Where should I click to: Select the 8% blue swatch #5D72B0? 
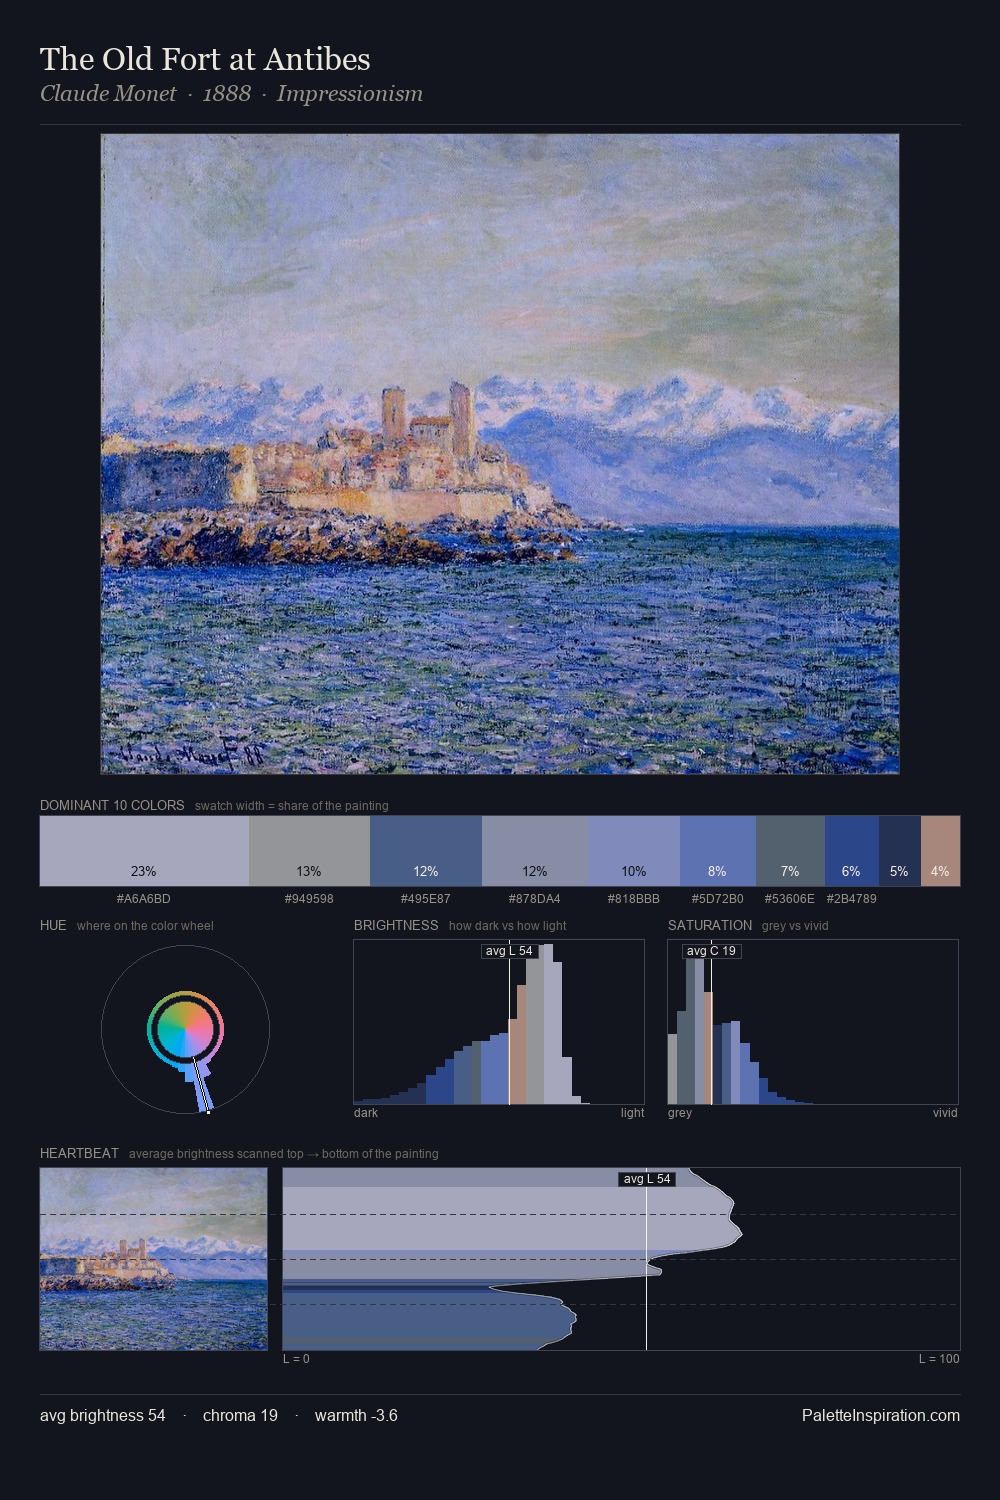(718, 851)
